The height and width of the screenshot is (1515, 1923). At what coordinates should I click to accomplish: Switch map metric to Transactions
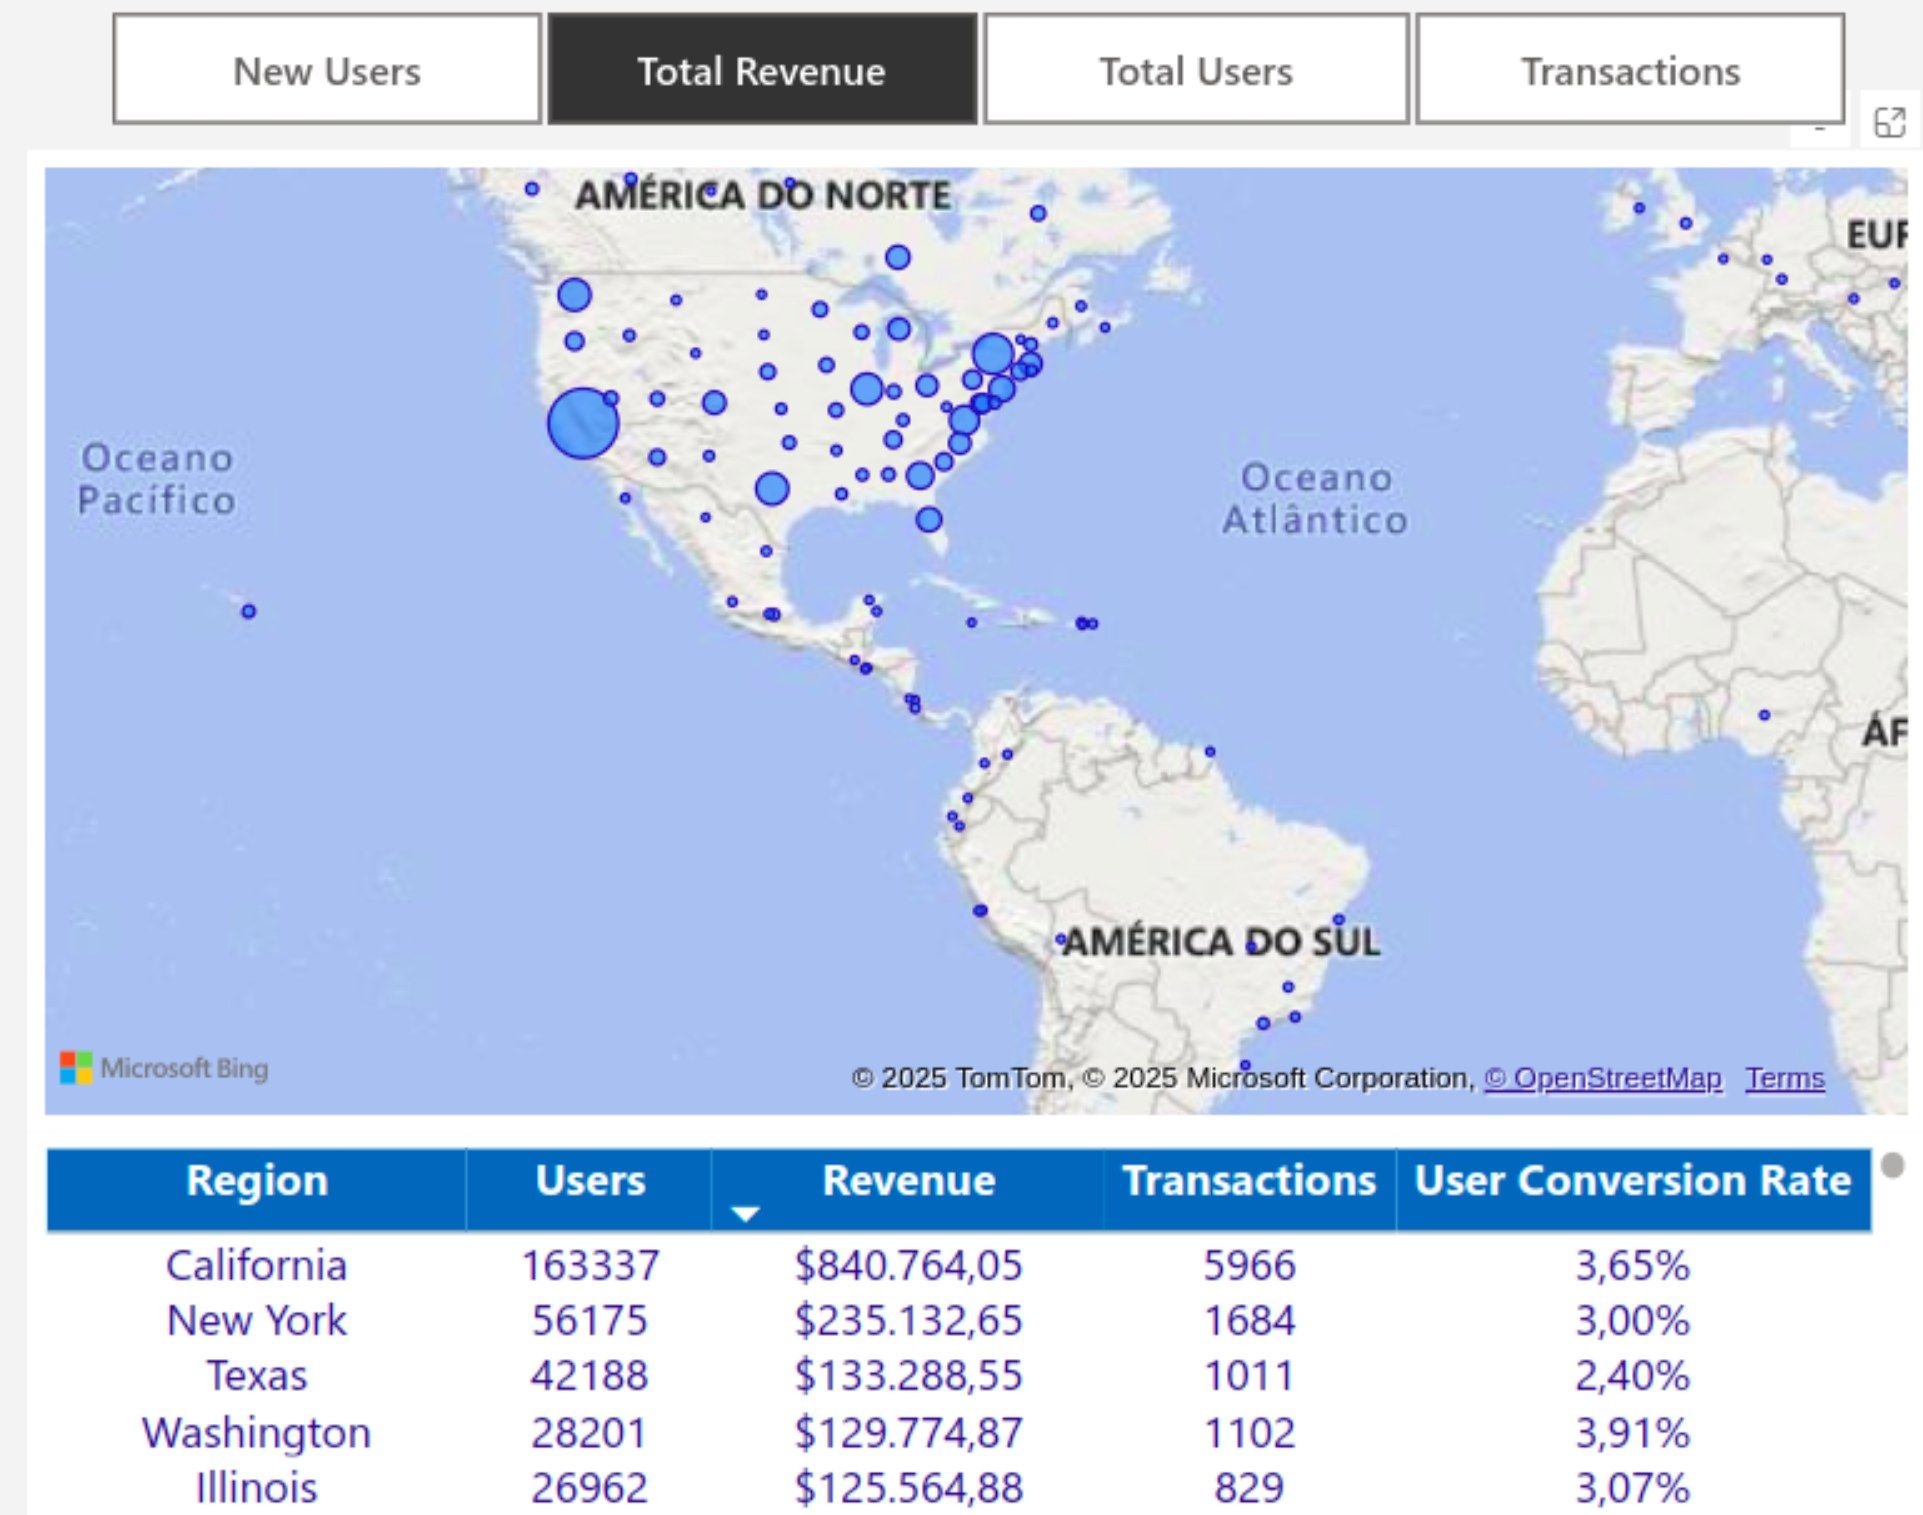tap(1630, 70)
